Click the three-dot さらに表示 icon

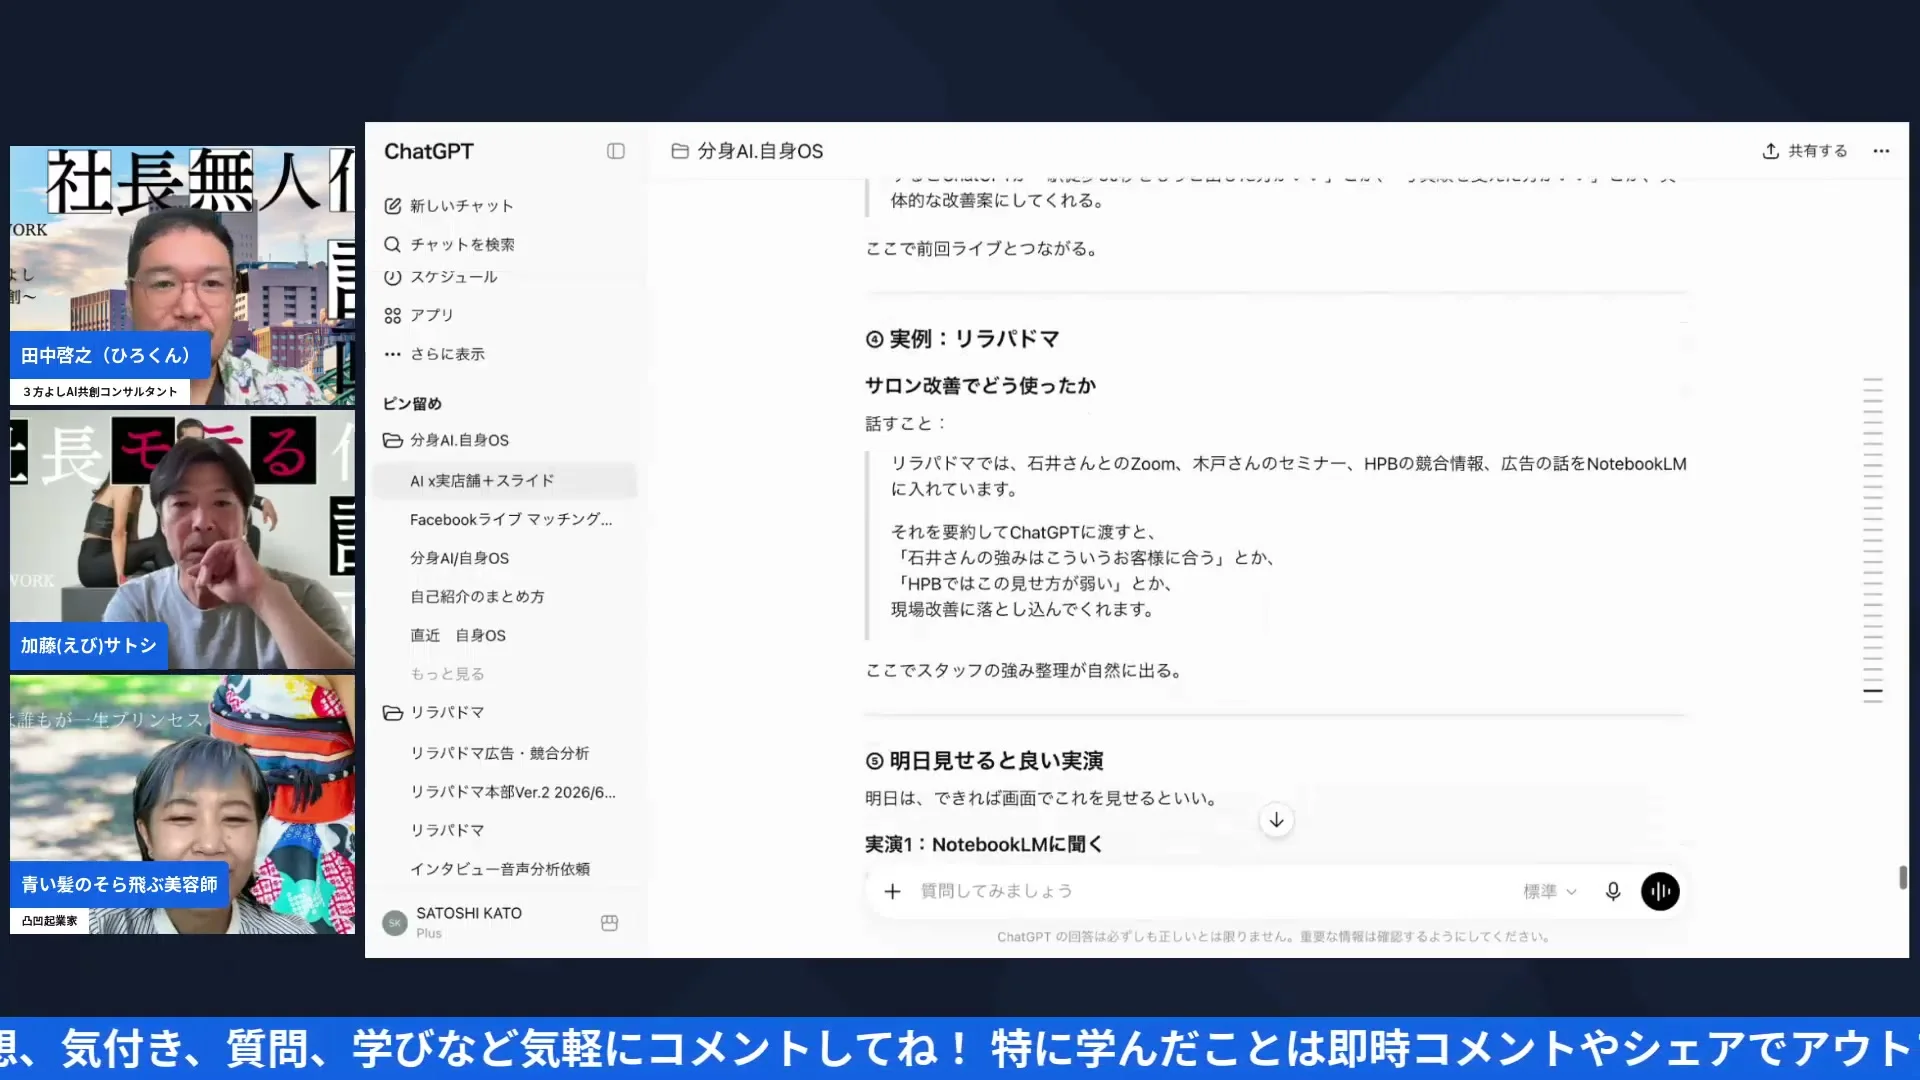pyautogui.click(x=393, y=354)
